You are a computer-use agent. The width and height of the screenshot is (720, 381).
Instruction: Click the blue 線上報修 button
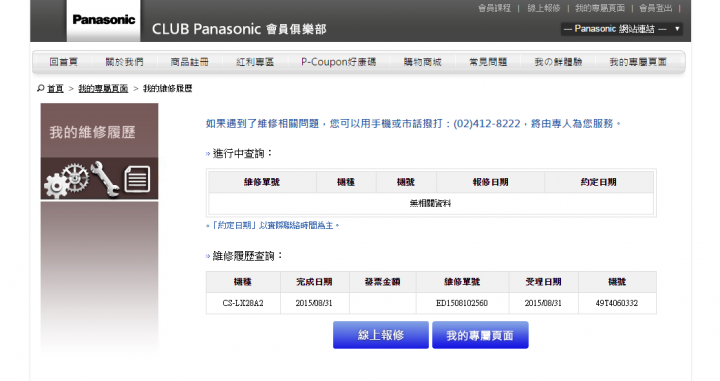pos(381,335)
